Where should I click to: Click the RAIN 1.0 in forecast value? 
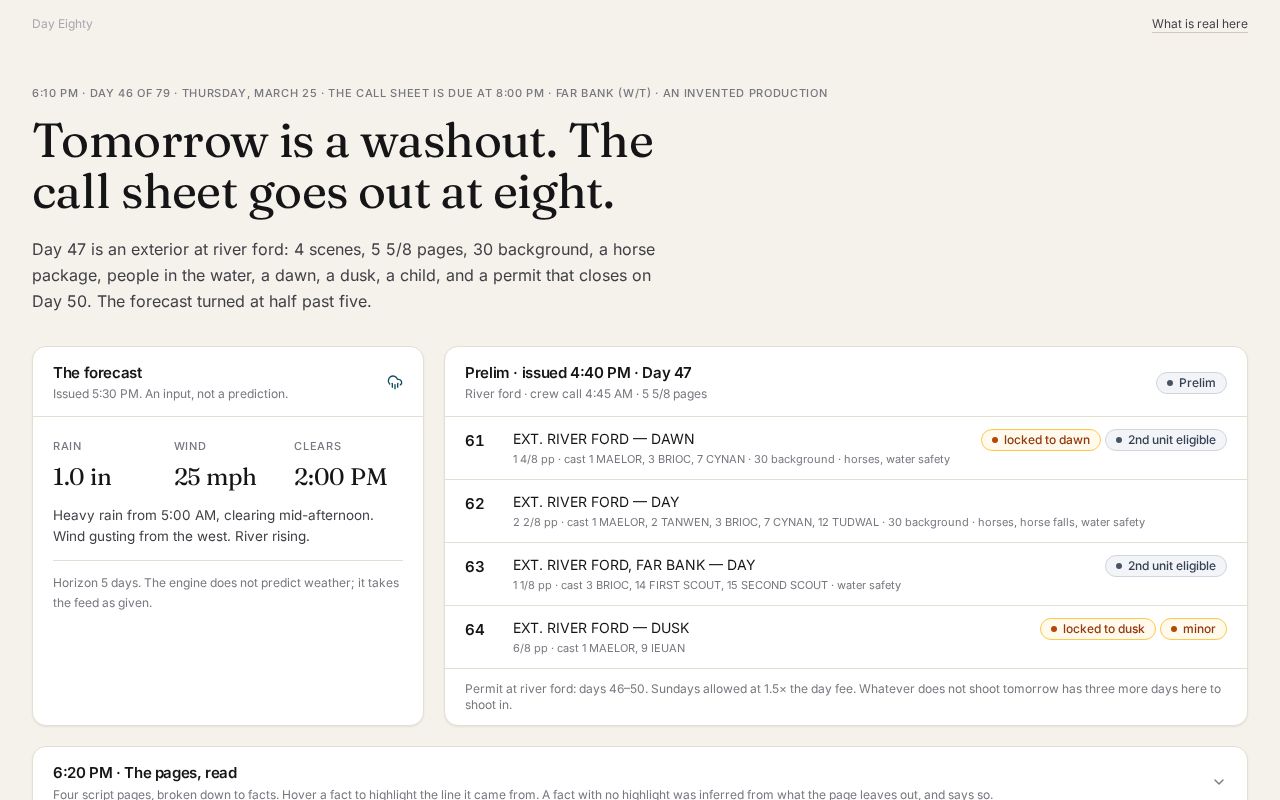tap(82, 477)
